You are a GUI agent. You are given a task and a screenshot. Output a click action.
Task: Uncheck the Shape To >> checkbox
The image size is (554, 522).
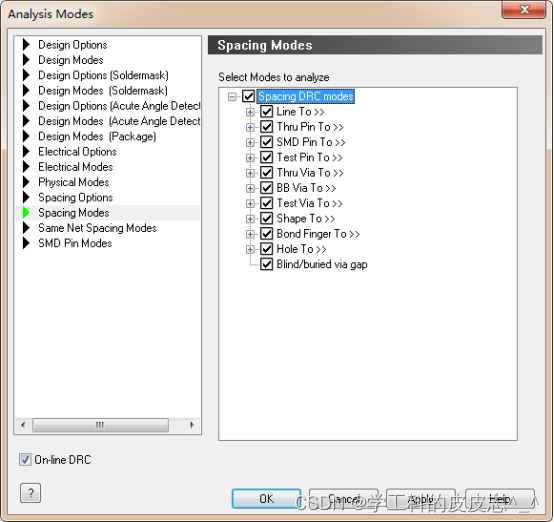266,218
